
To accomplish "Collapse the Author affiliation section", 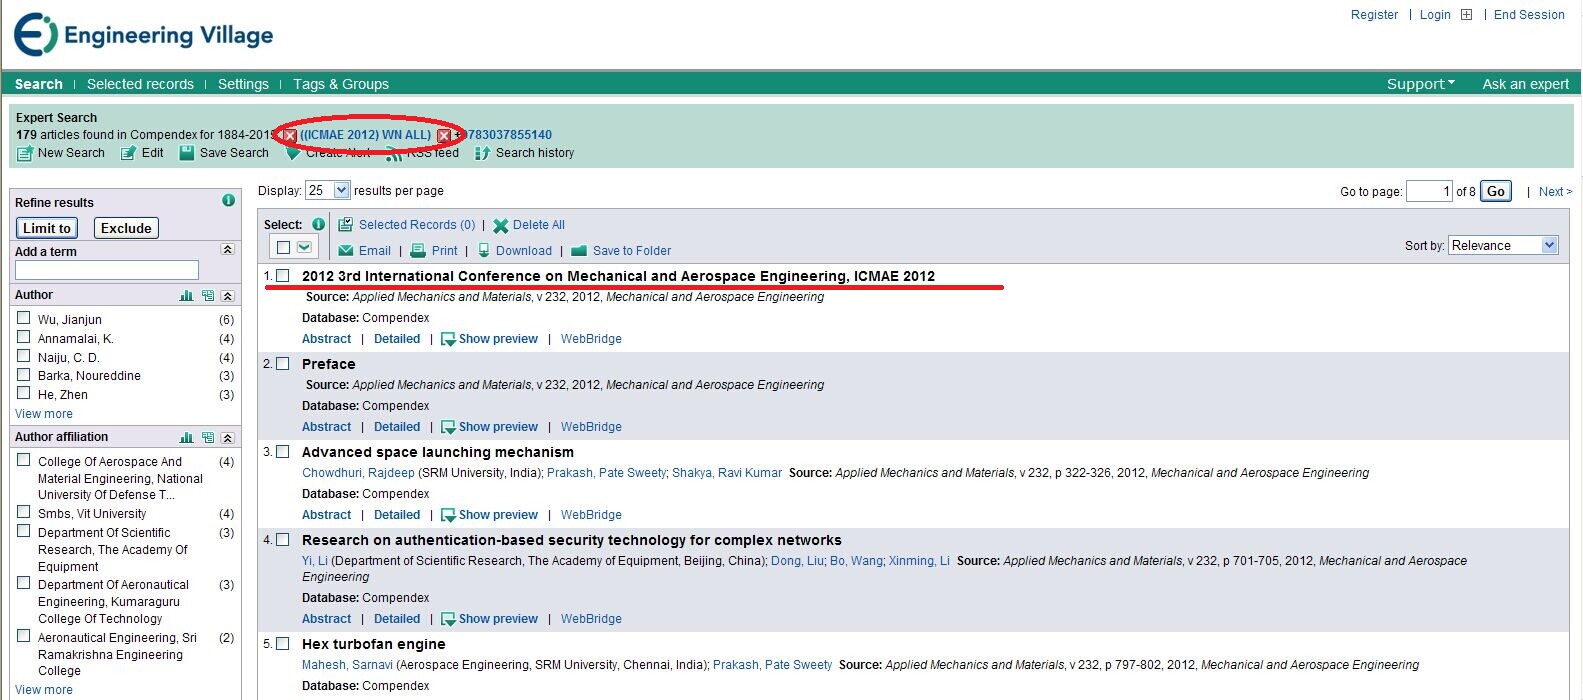I will pos(228,438).
